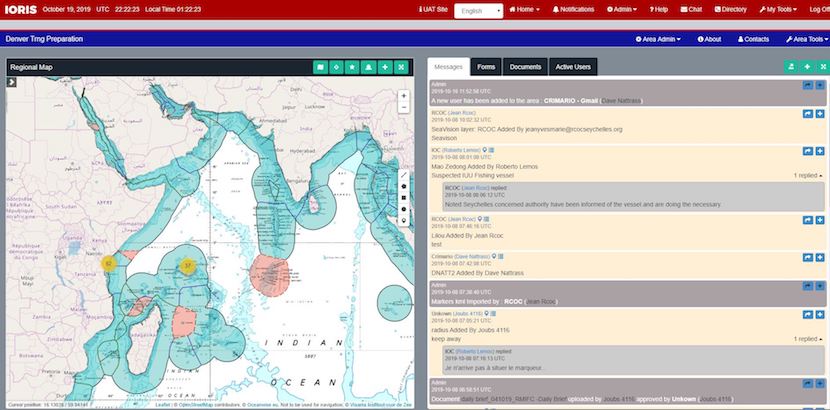Open the Area Admin dropdown menu
This screenshot has width=830, height=410.
660,39
